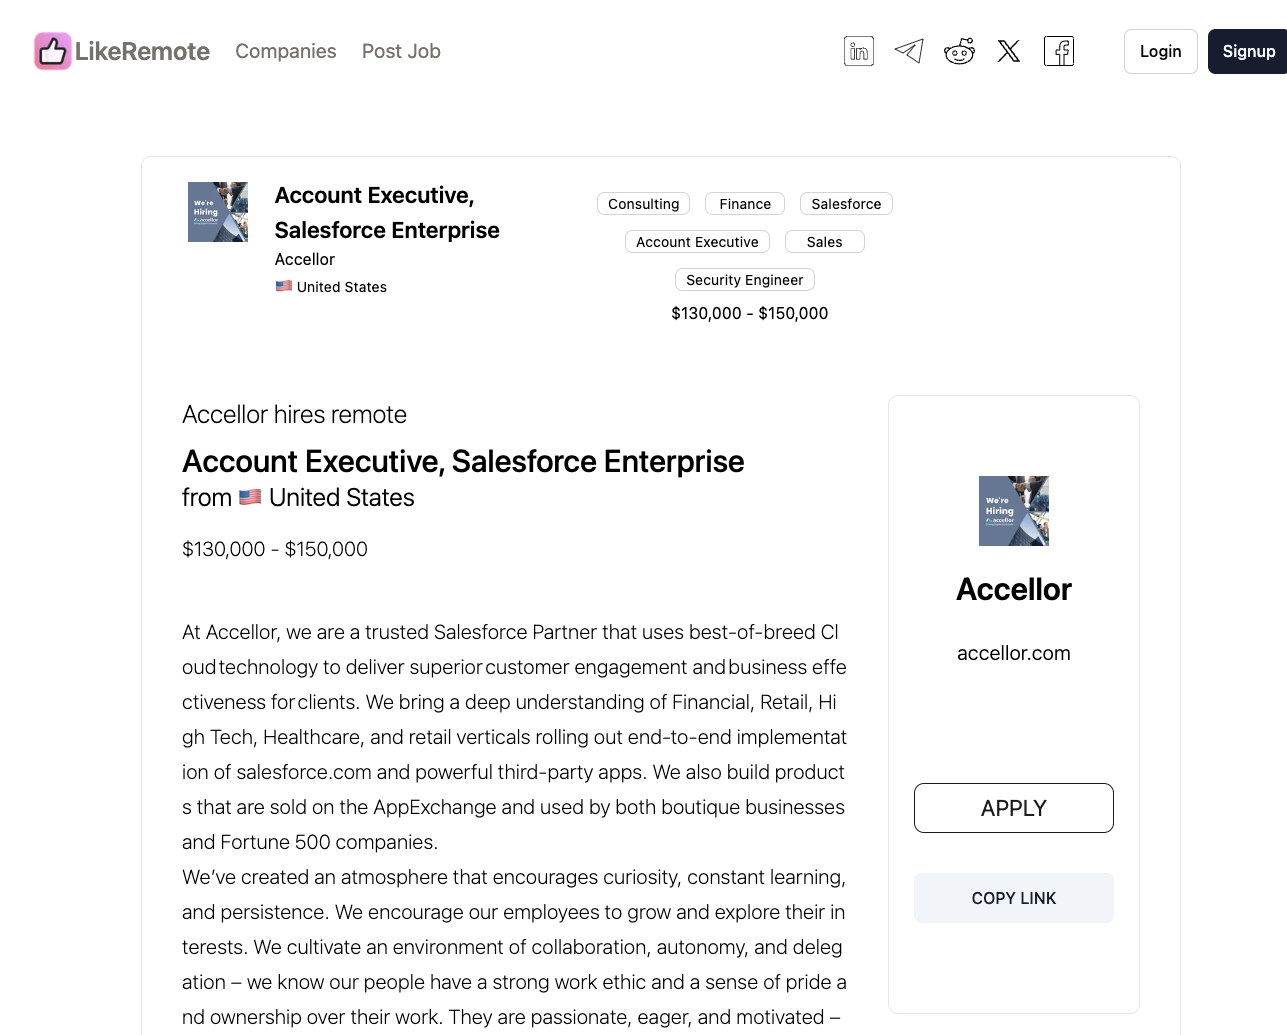This screenshot has height=1035, width=1287.
Task: Visit the Reddit social icon
Action: pyautogui.click(x=959, y=51)
